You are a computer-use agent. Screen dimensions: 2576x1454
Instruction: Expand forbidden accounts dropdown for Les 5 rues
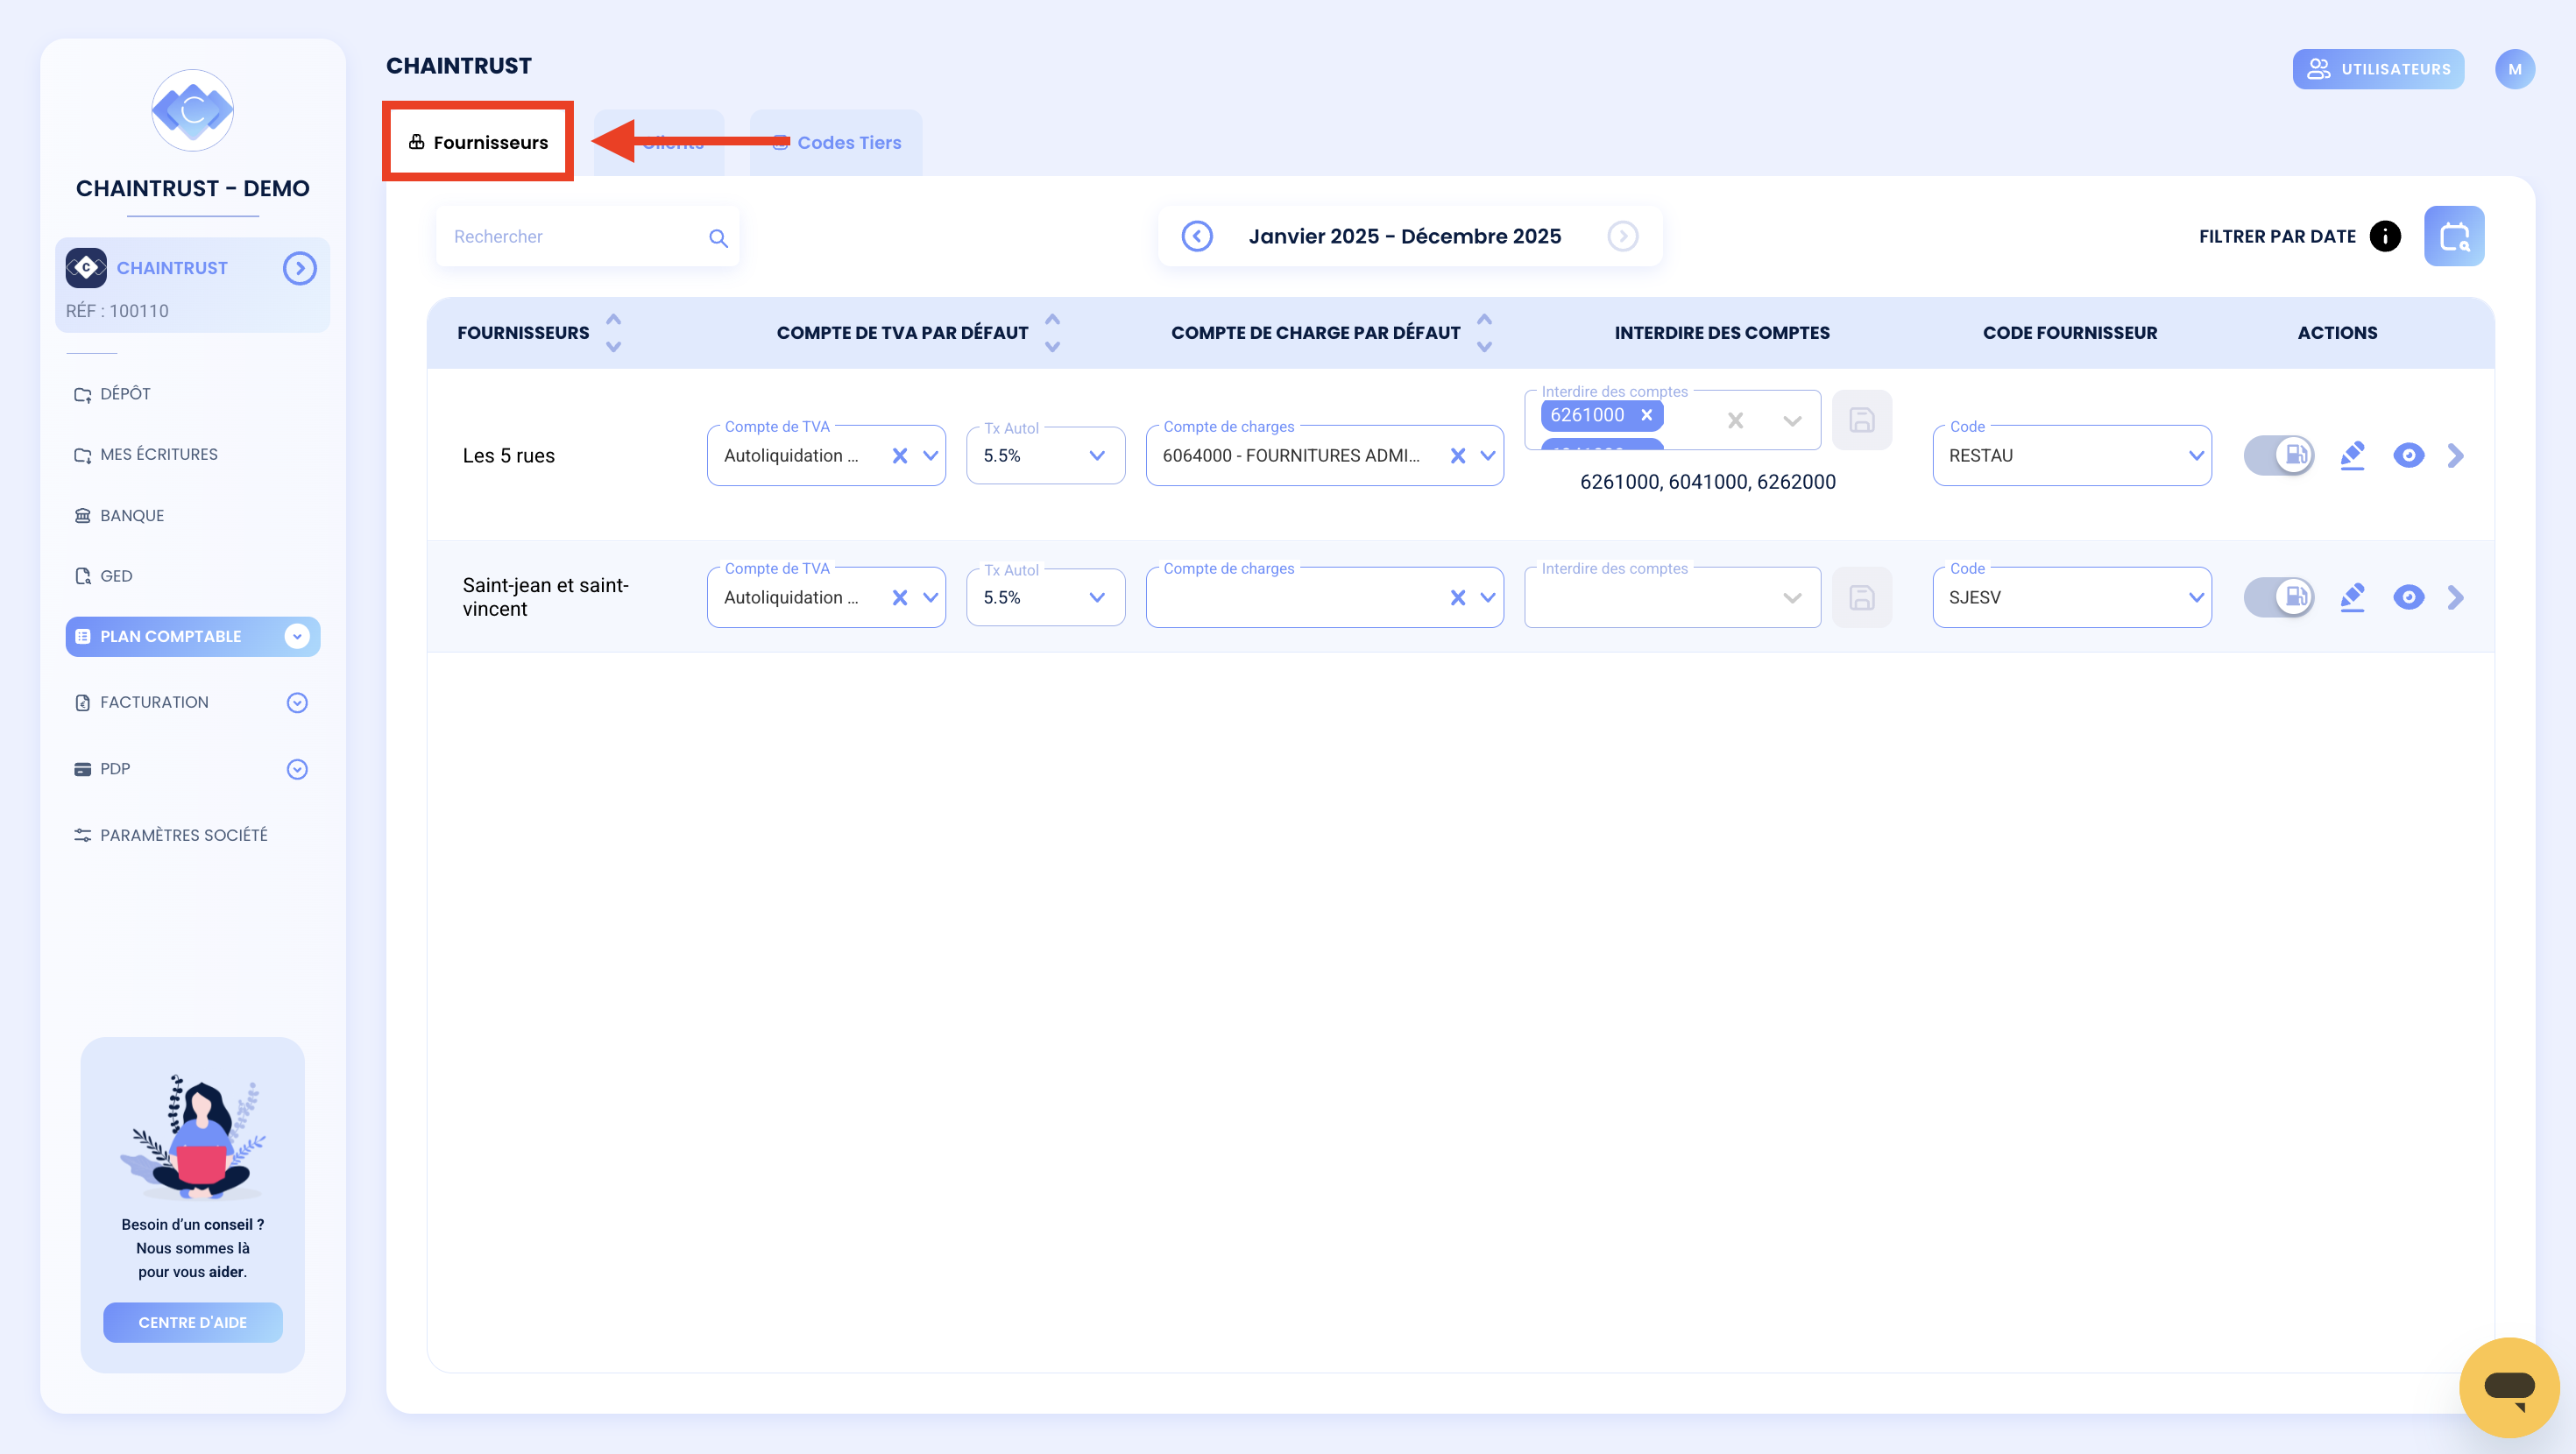pos(1792,421)
